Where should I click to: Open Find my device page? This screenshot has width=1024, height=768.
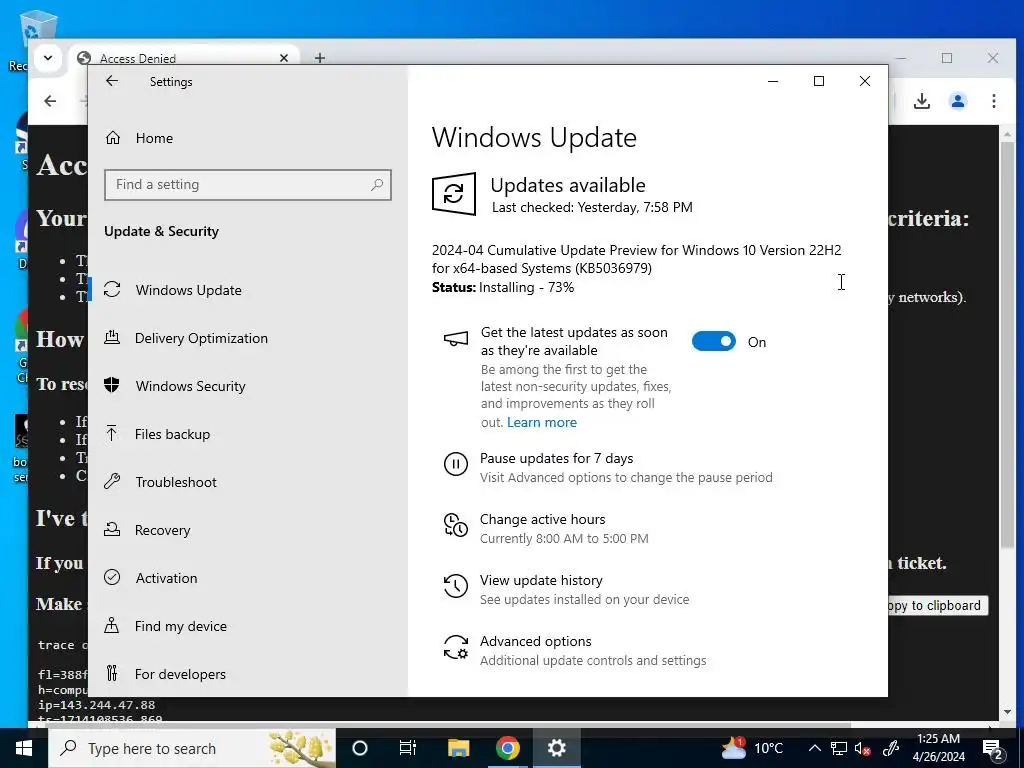[180, 626]
